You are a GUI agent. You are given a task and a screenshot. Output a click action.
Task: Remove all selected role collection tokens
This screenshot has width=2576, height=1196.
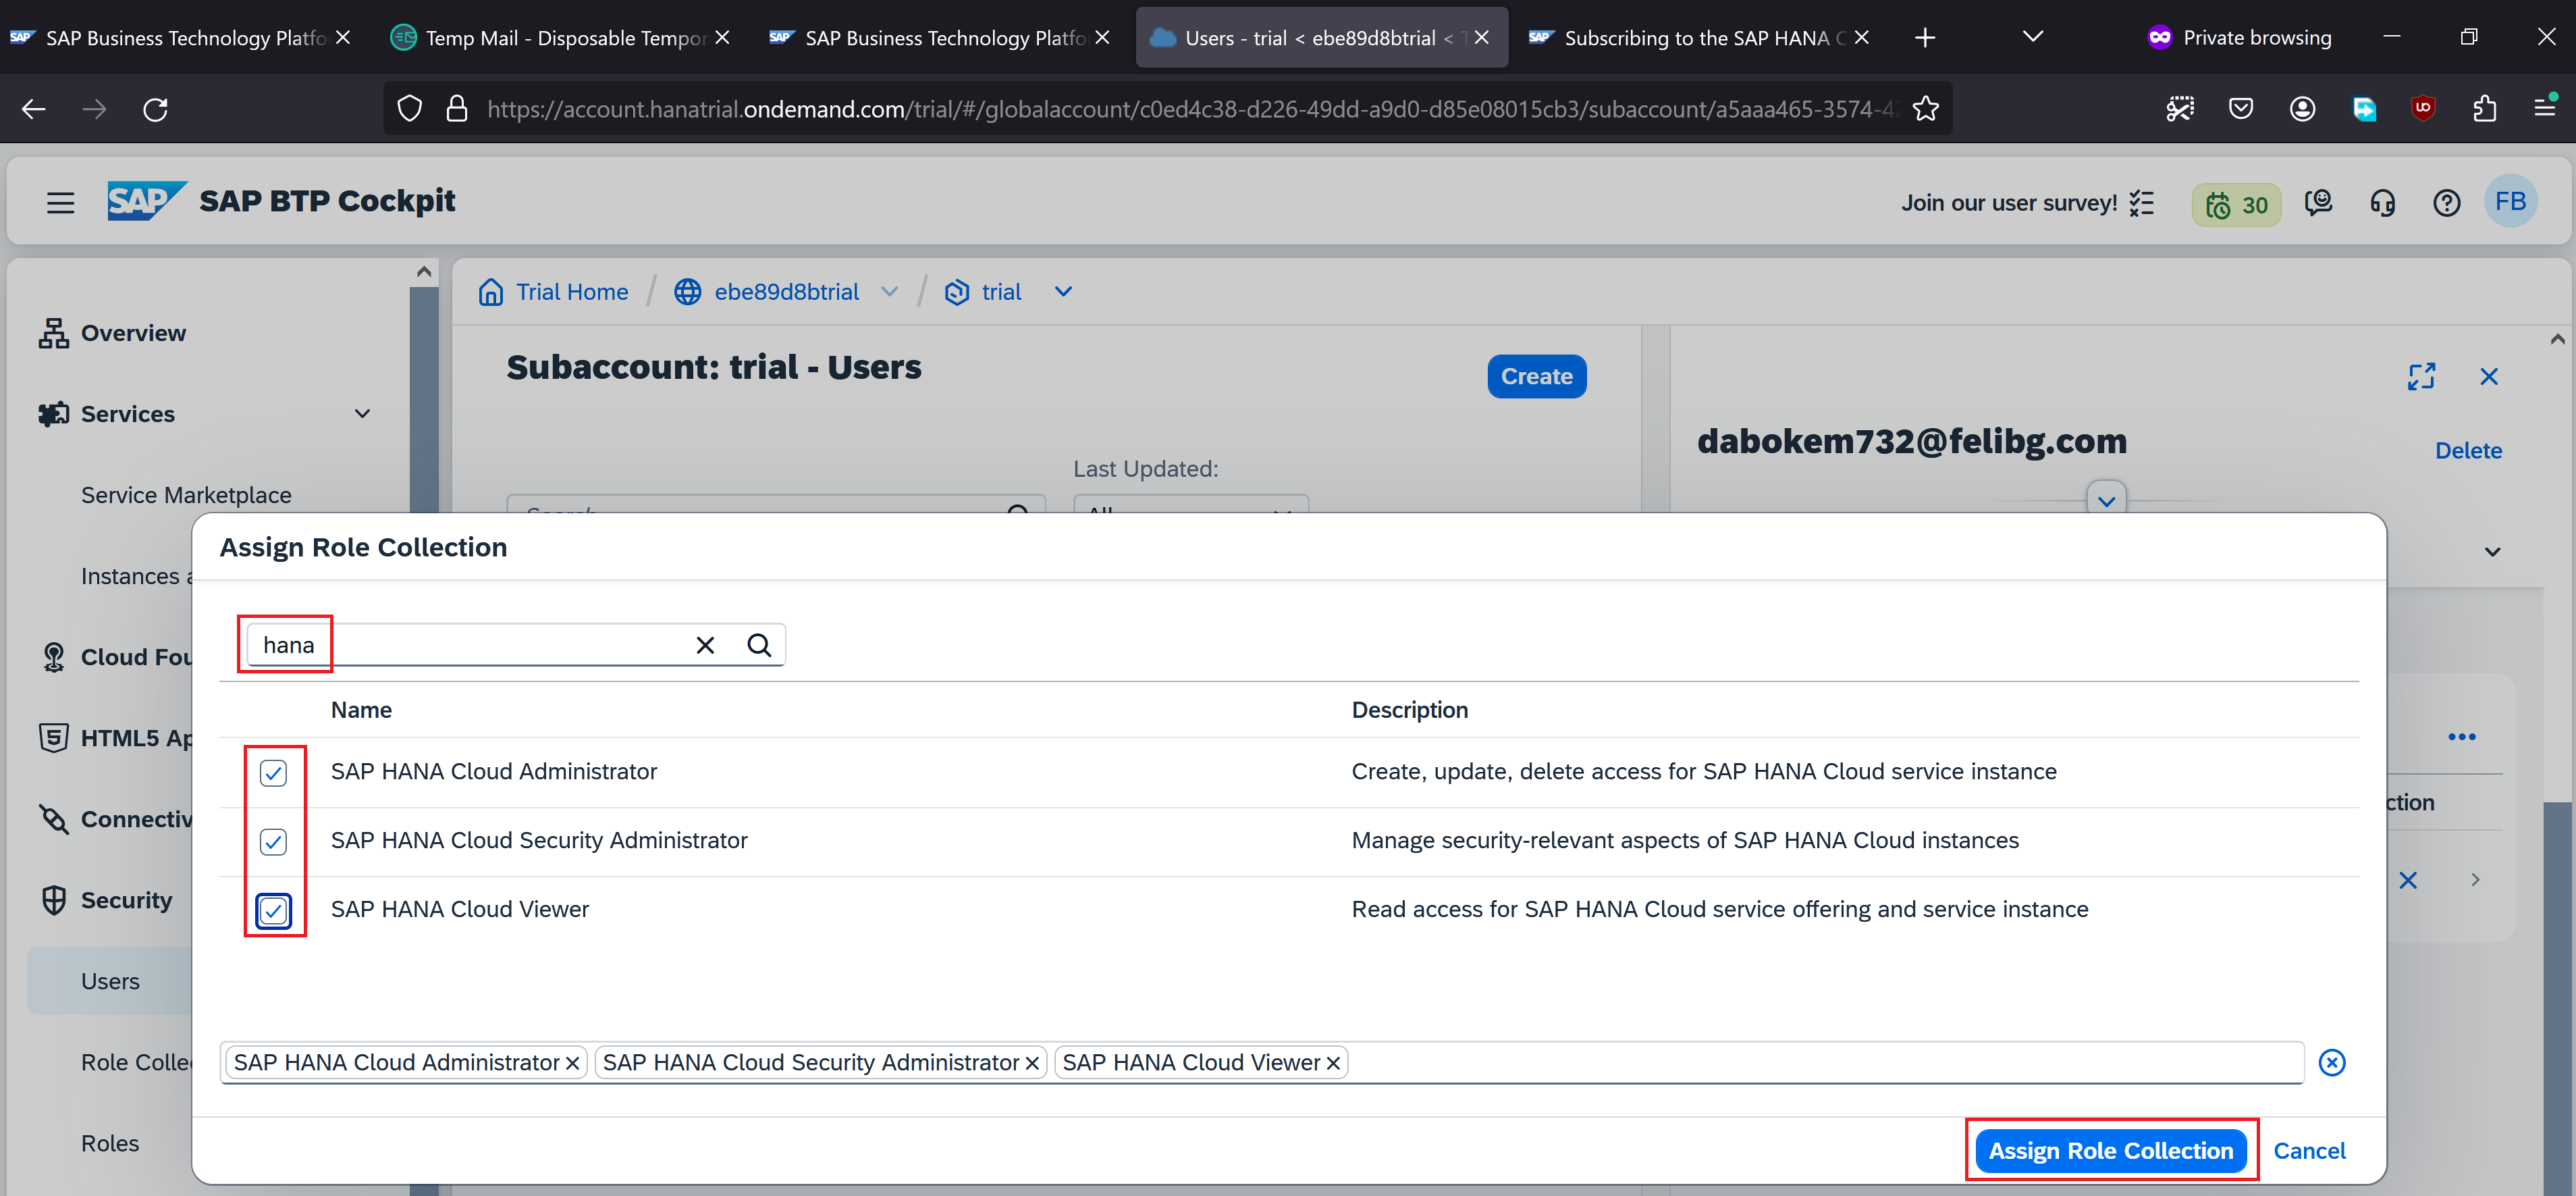click(x=2332, y=1062)
